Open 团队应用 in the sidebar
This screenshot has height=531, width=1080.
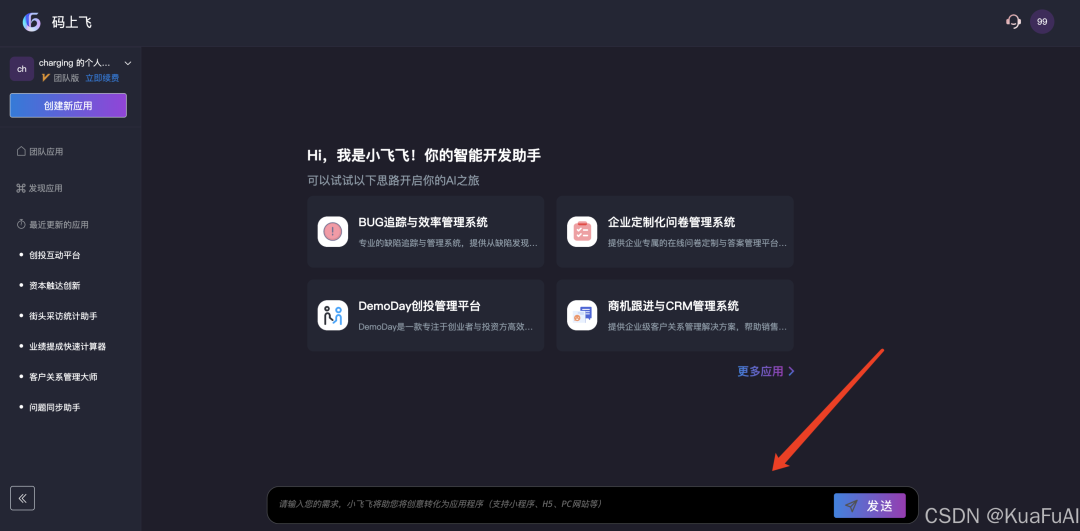click(x=40, y=152)
